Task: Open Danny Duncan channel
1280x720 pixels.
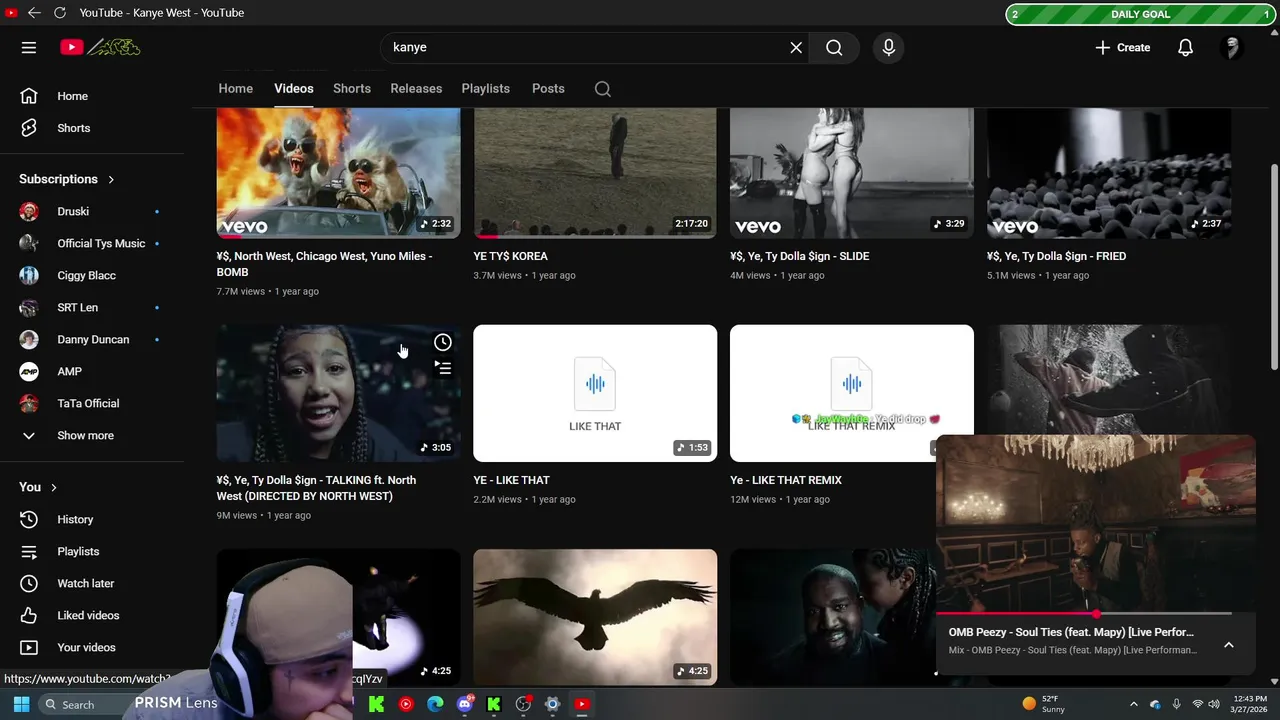Action: 92,339
